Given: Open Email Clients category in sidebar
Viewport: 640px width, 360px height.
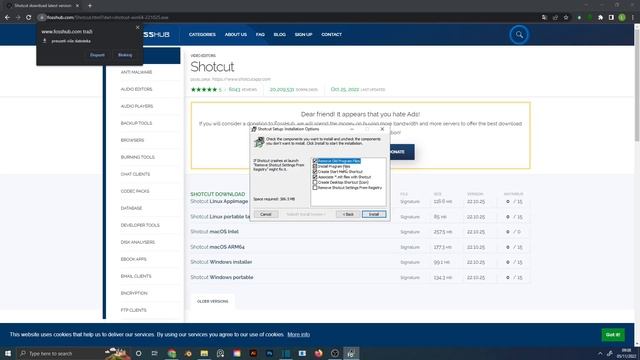Looking at the screenshot, I should [136, 276].
